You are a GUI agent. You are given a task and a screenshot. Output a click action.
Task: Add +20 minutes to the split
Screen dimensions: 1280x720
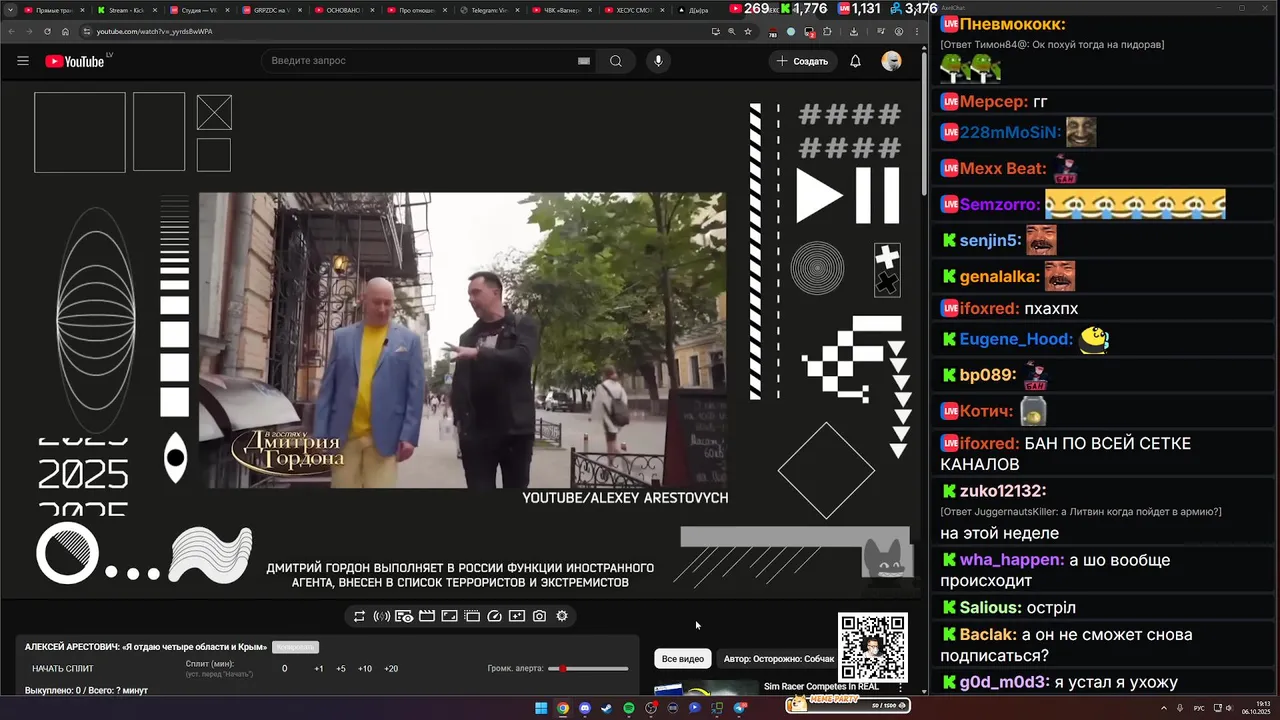click(x=391, y=669)
